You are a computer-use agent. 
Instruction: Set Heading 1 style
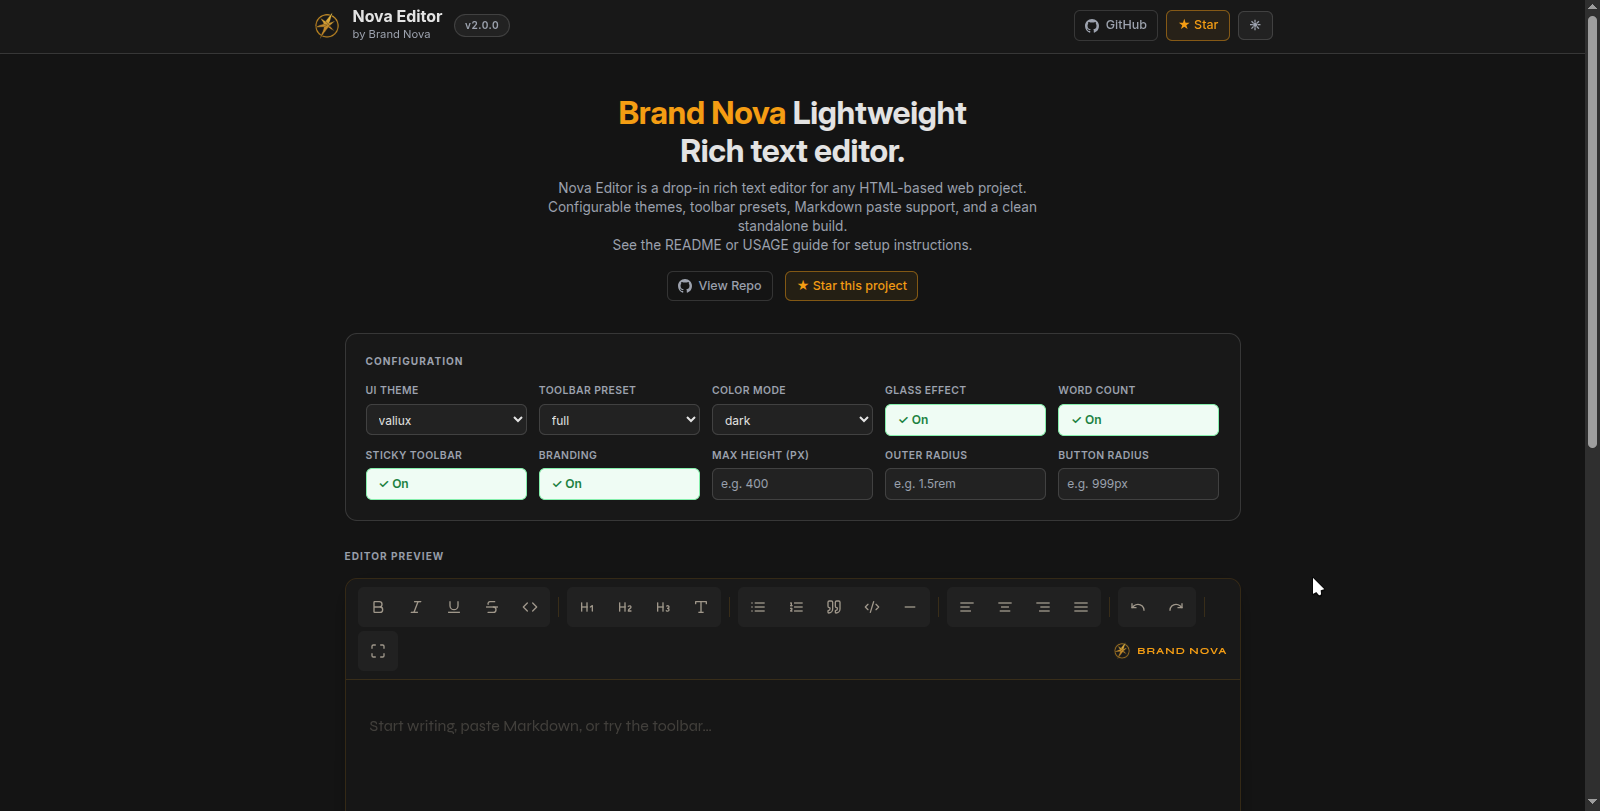click(x=587, y=607)
